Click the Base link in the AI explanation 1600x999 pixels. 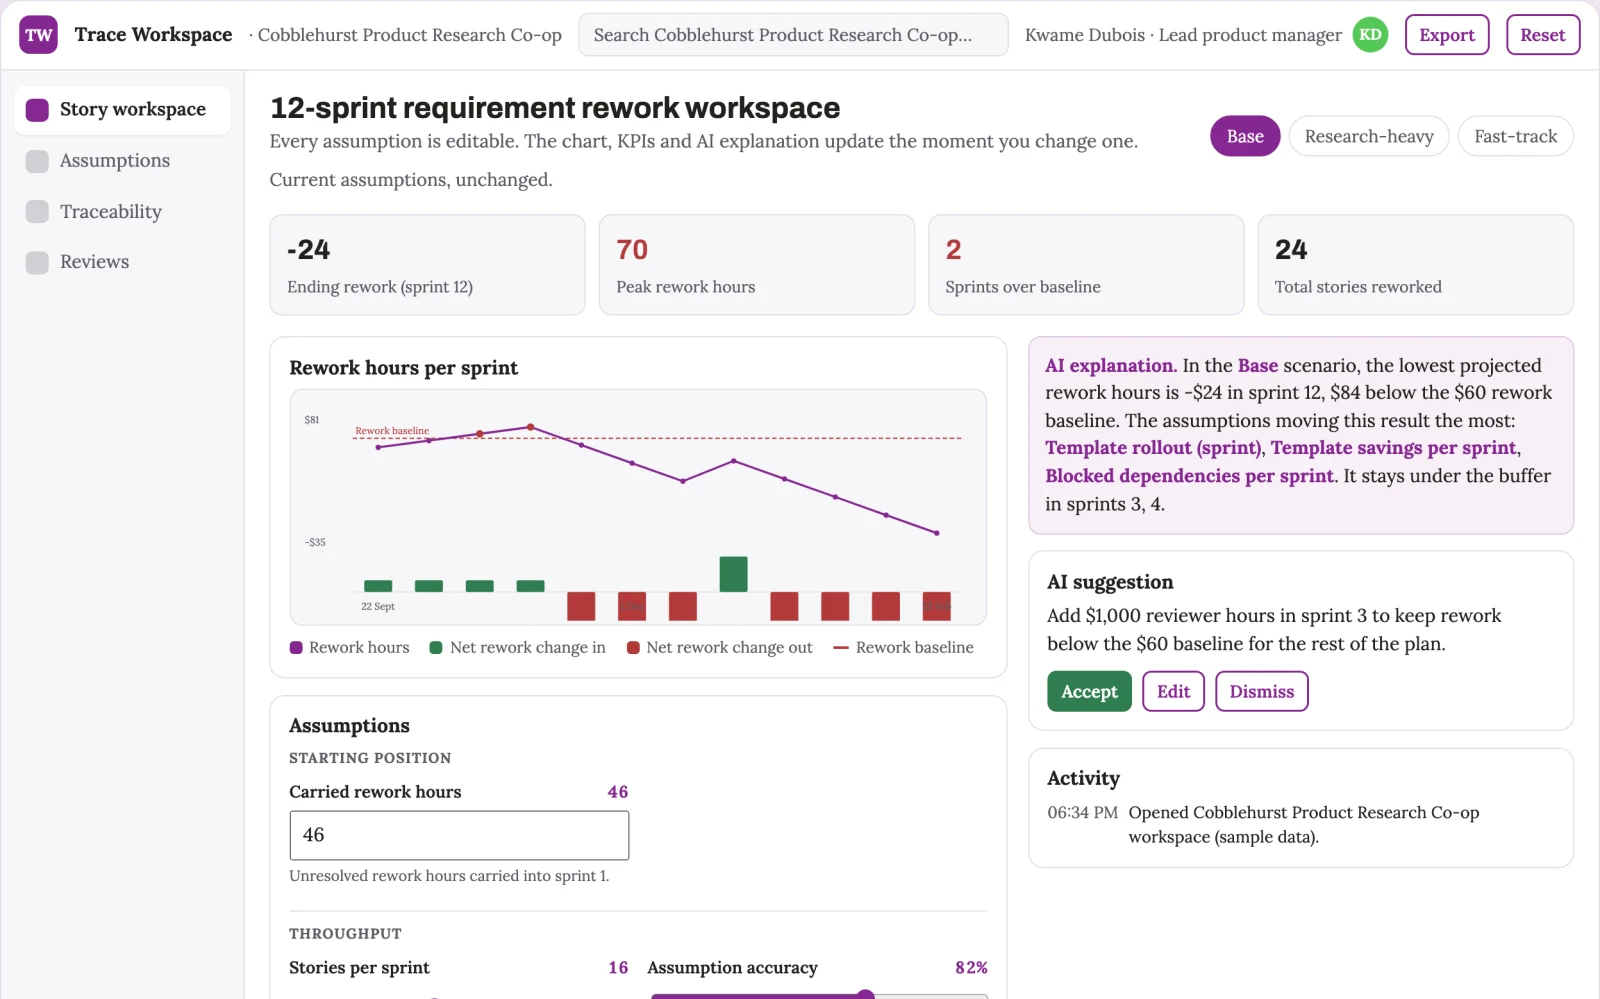pyautogui.click(x=1257, y=366)
